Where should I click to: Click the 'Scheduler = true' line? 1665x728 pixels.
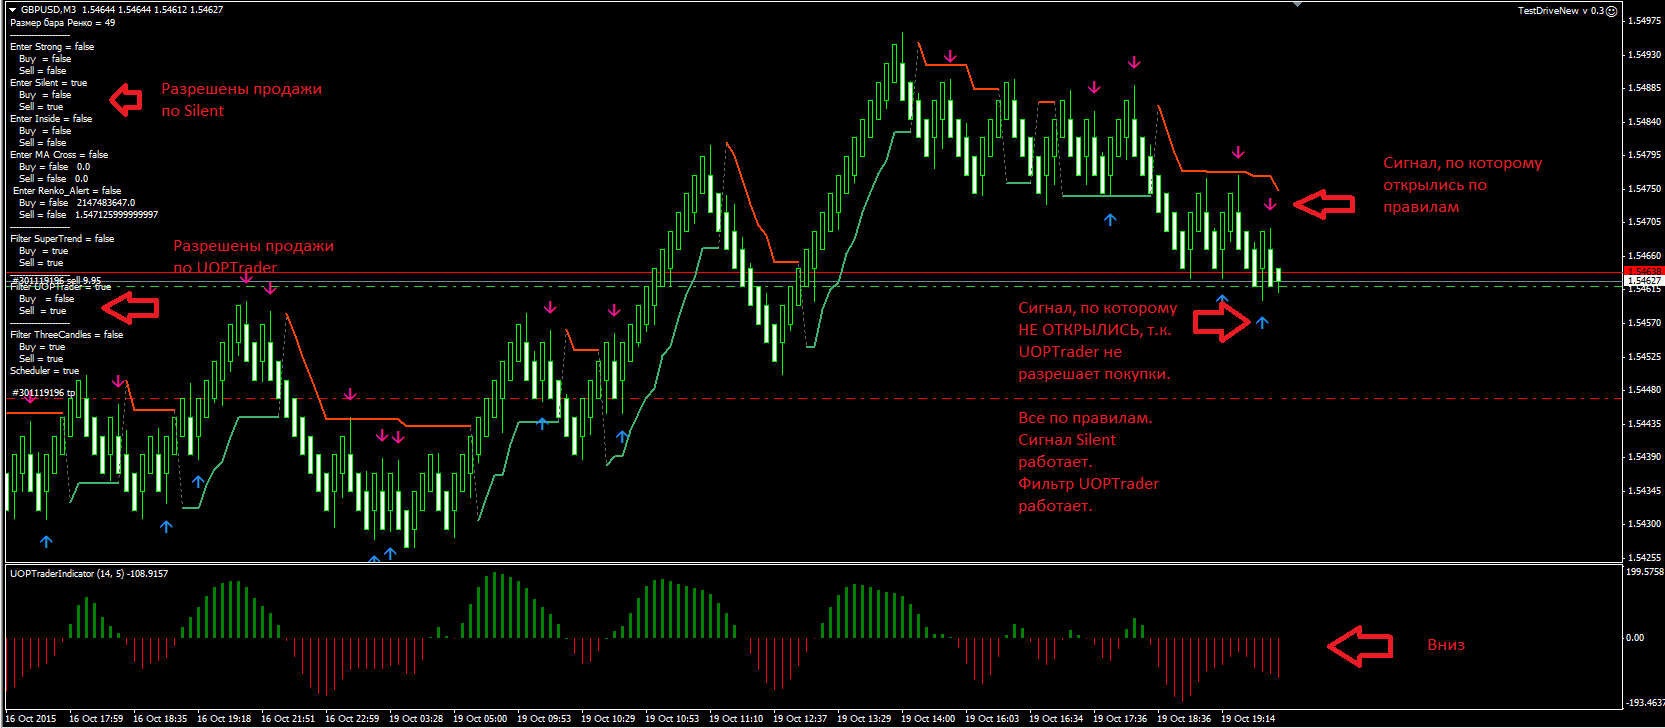coord(44,371)
